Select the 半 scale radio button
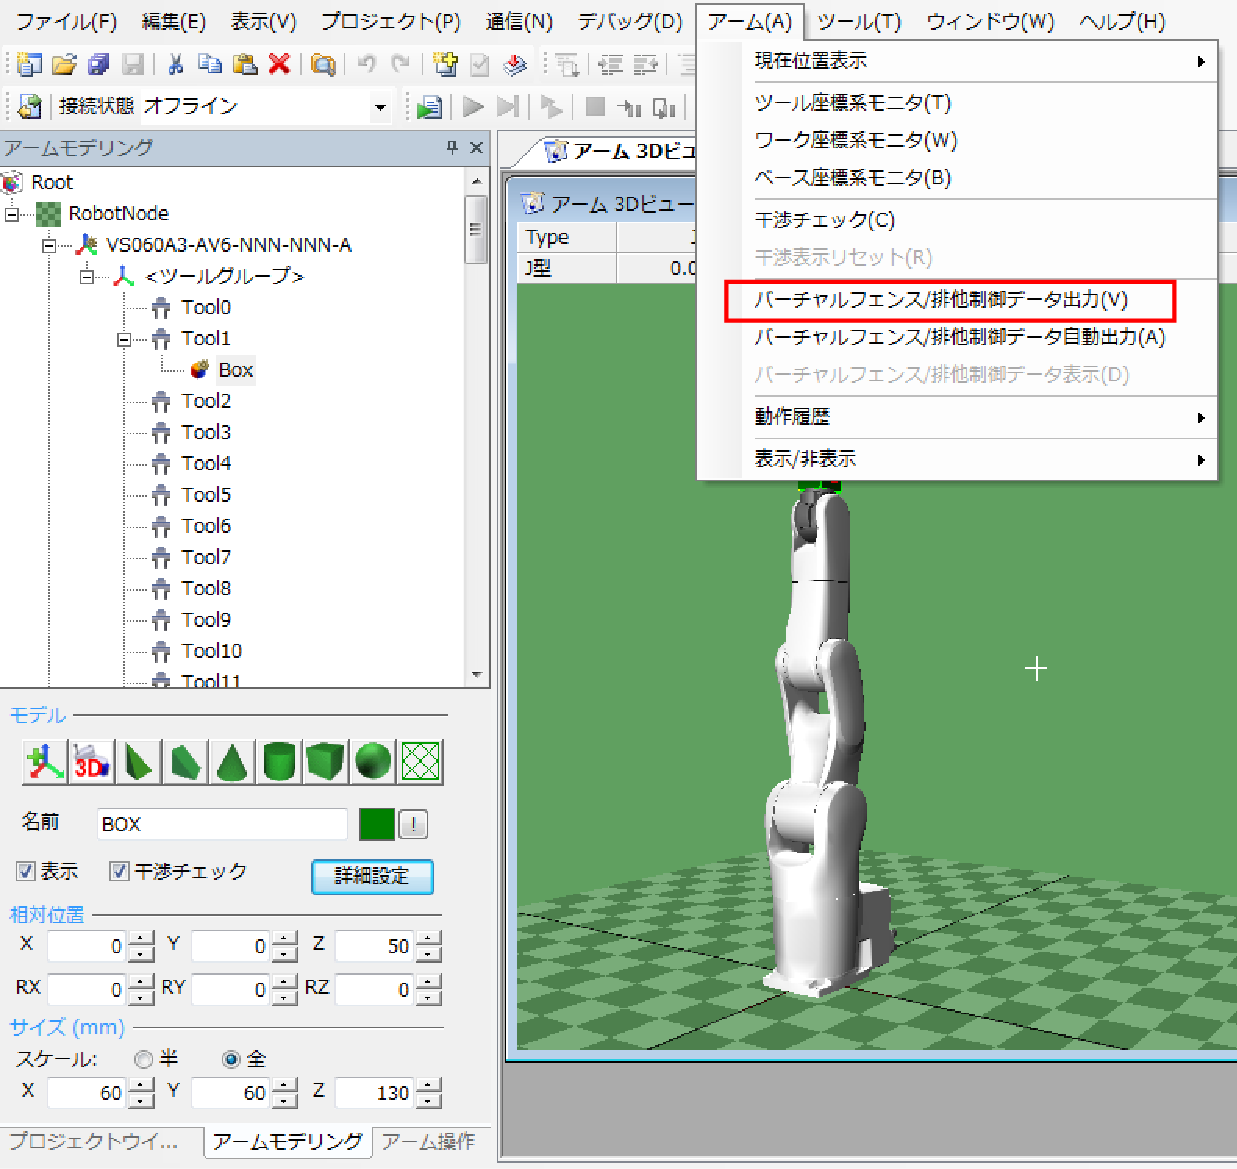The width and height of the screenshot is (1237, 1169). tap(144, 1059)
